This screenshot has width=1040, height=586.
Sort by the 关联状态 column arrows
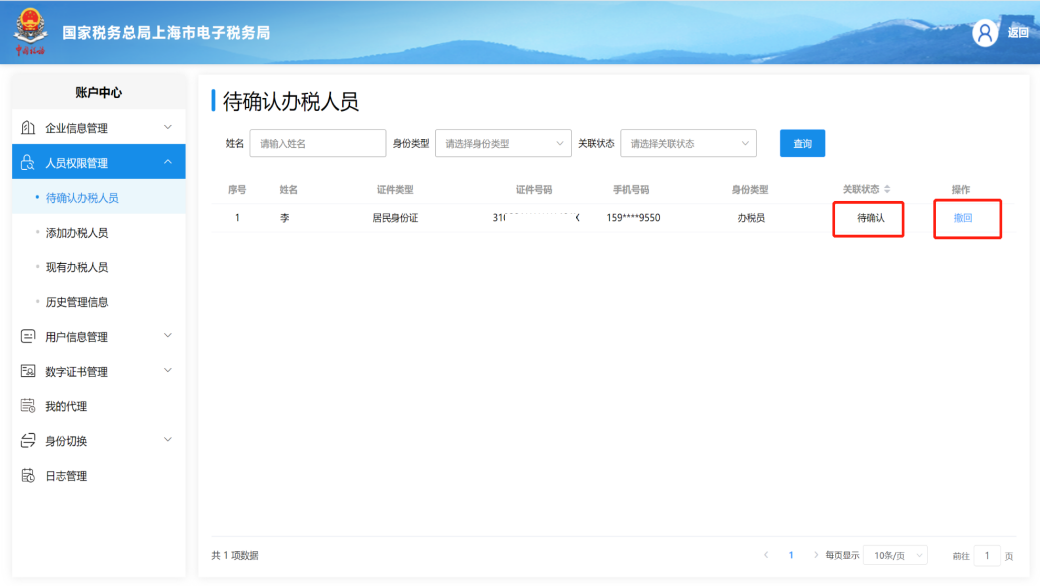887,190
